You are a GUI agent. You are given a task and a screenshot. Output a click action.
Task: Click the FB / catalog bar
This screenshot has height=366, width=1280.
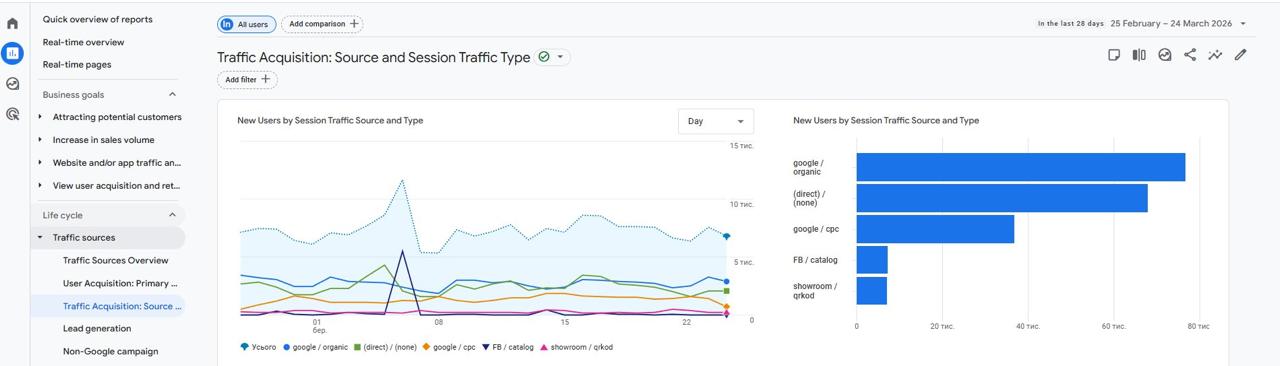point(872,260)
